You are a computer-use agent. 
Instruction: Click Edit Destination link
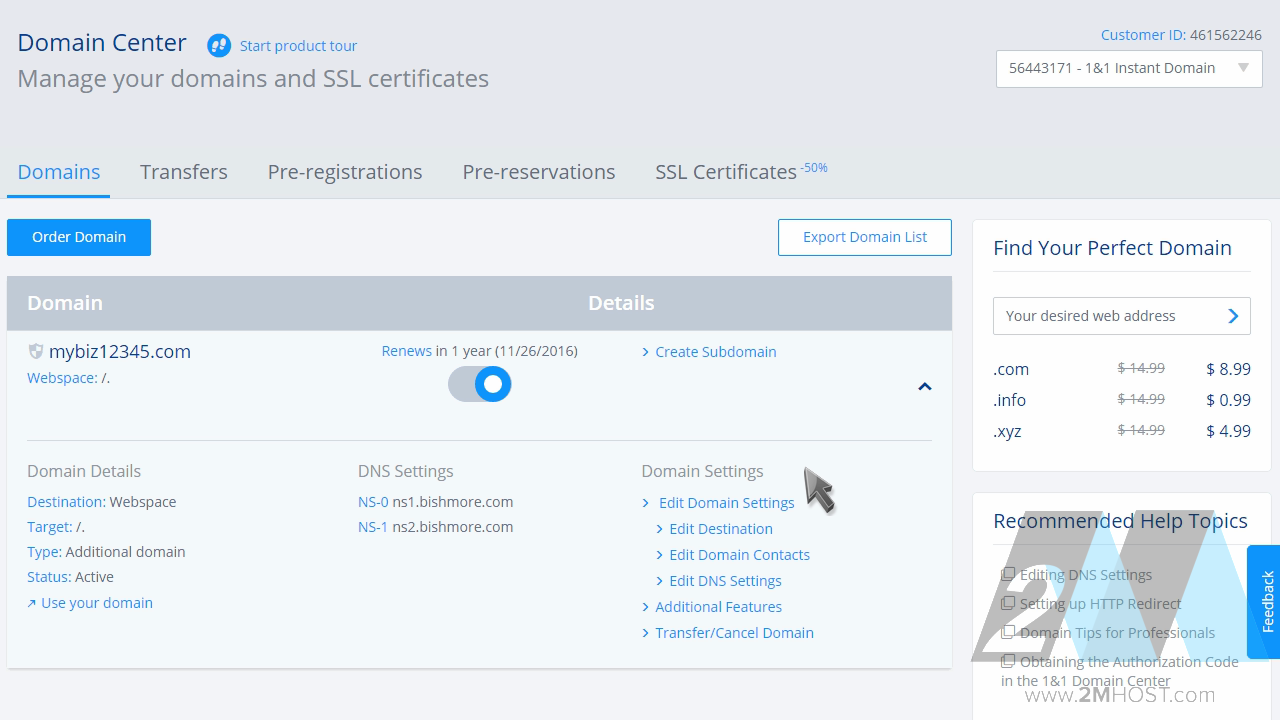(721, 529)
